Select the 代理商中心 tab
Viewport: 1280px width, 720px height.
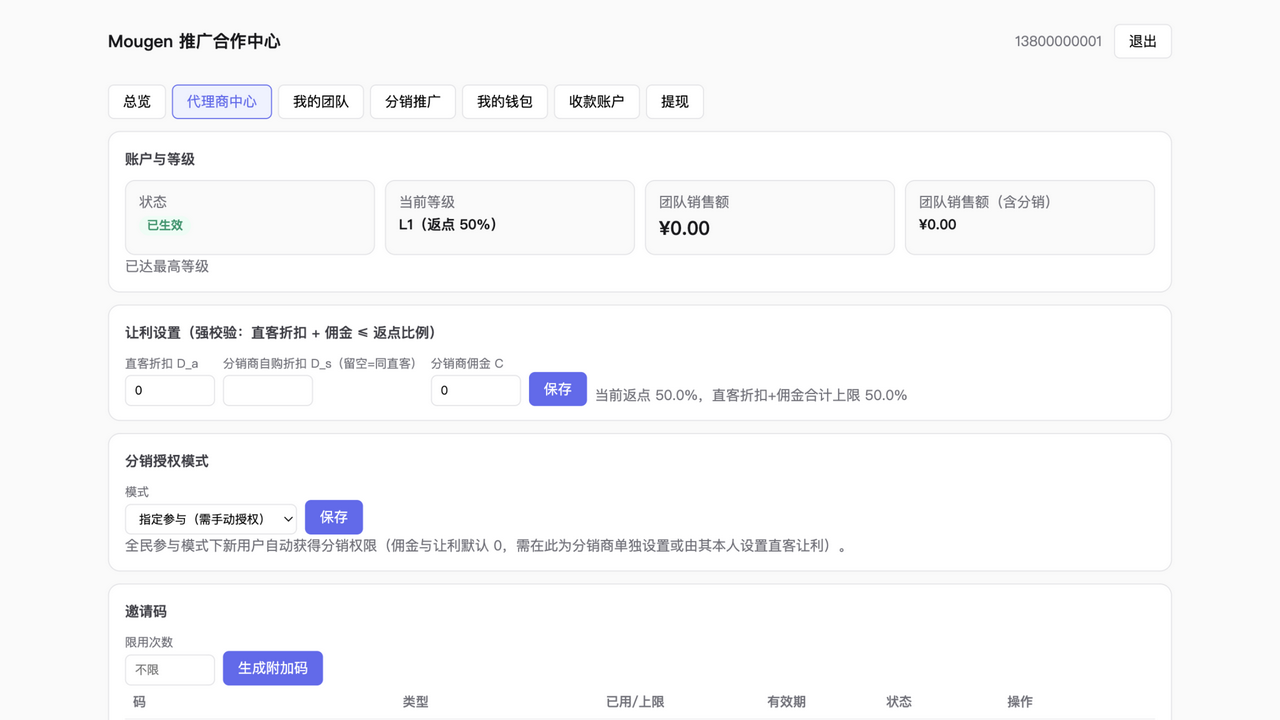(222, 102)
